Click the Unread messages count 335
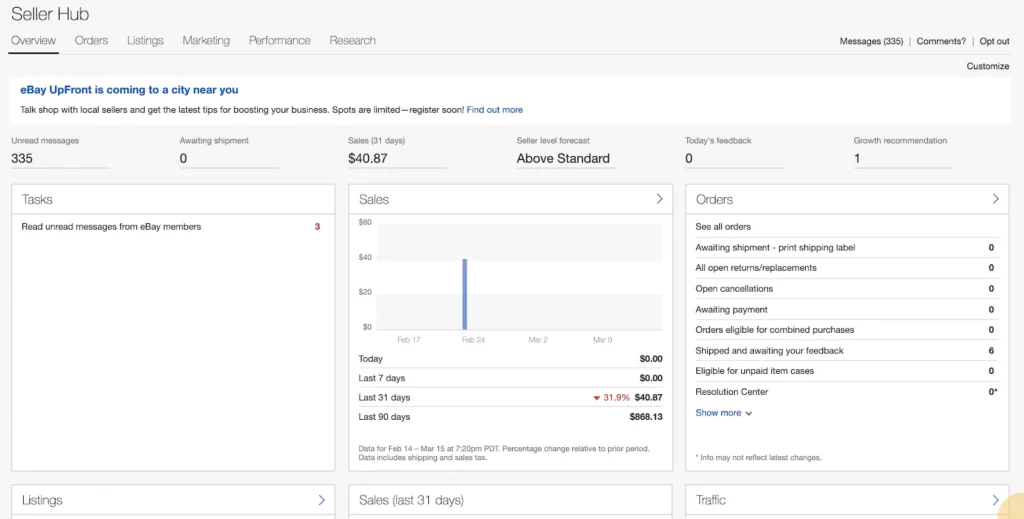The height and width of the screenshot is (519, 1024). coord(22,159)
